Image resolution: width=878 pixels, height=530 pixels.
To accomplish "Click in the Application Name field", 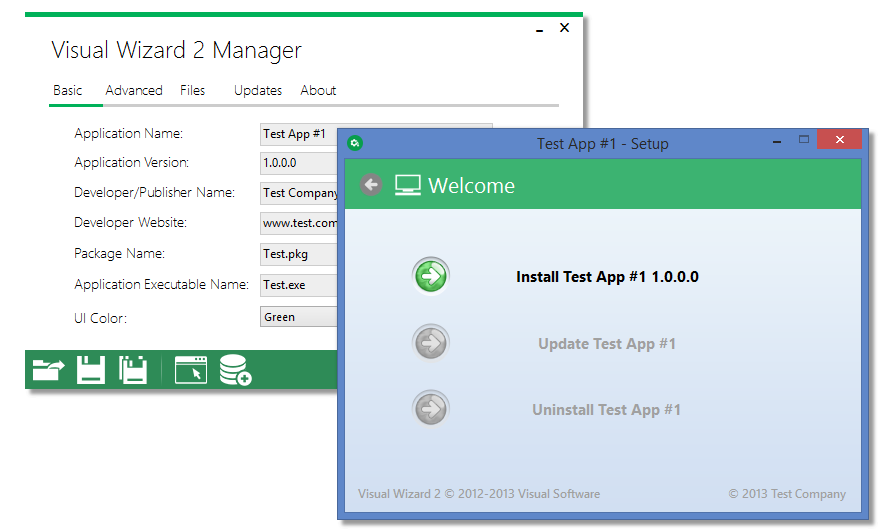I will coord(298,134).
